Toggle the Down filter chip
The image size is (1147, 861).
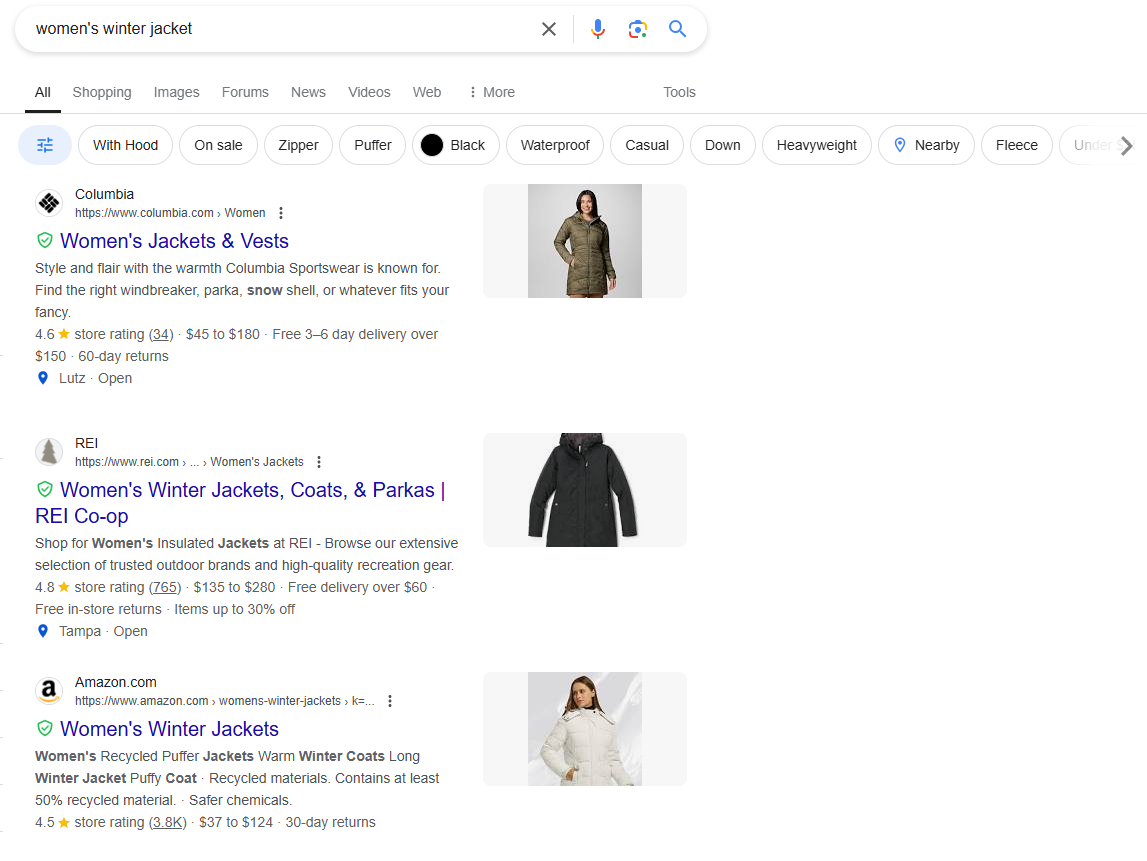[722, 145]
